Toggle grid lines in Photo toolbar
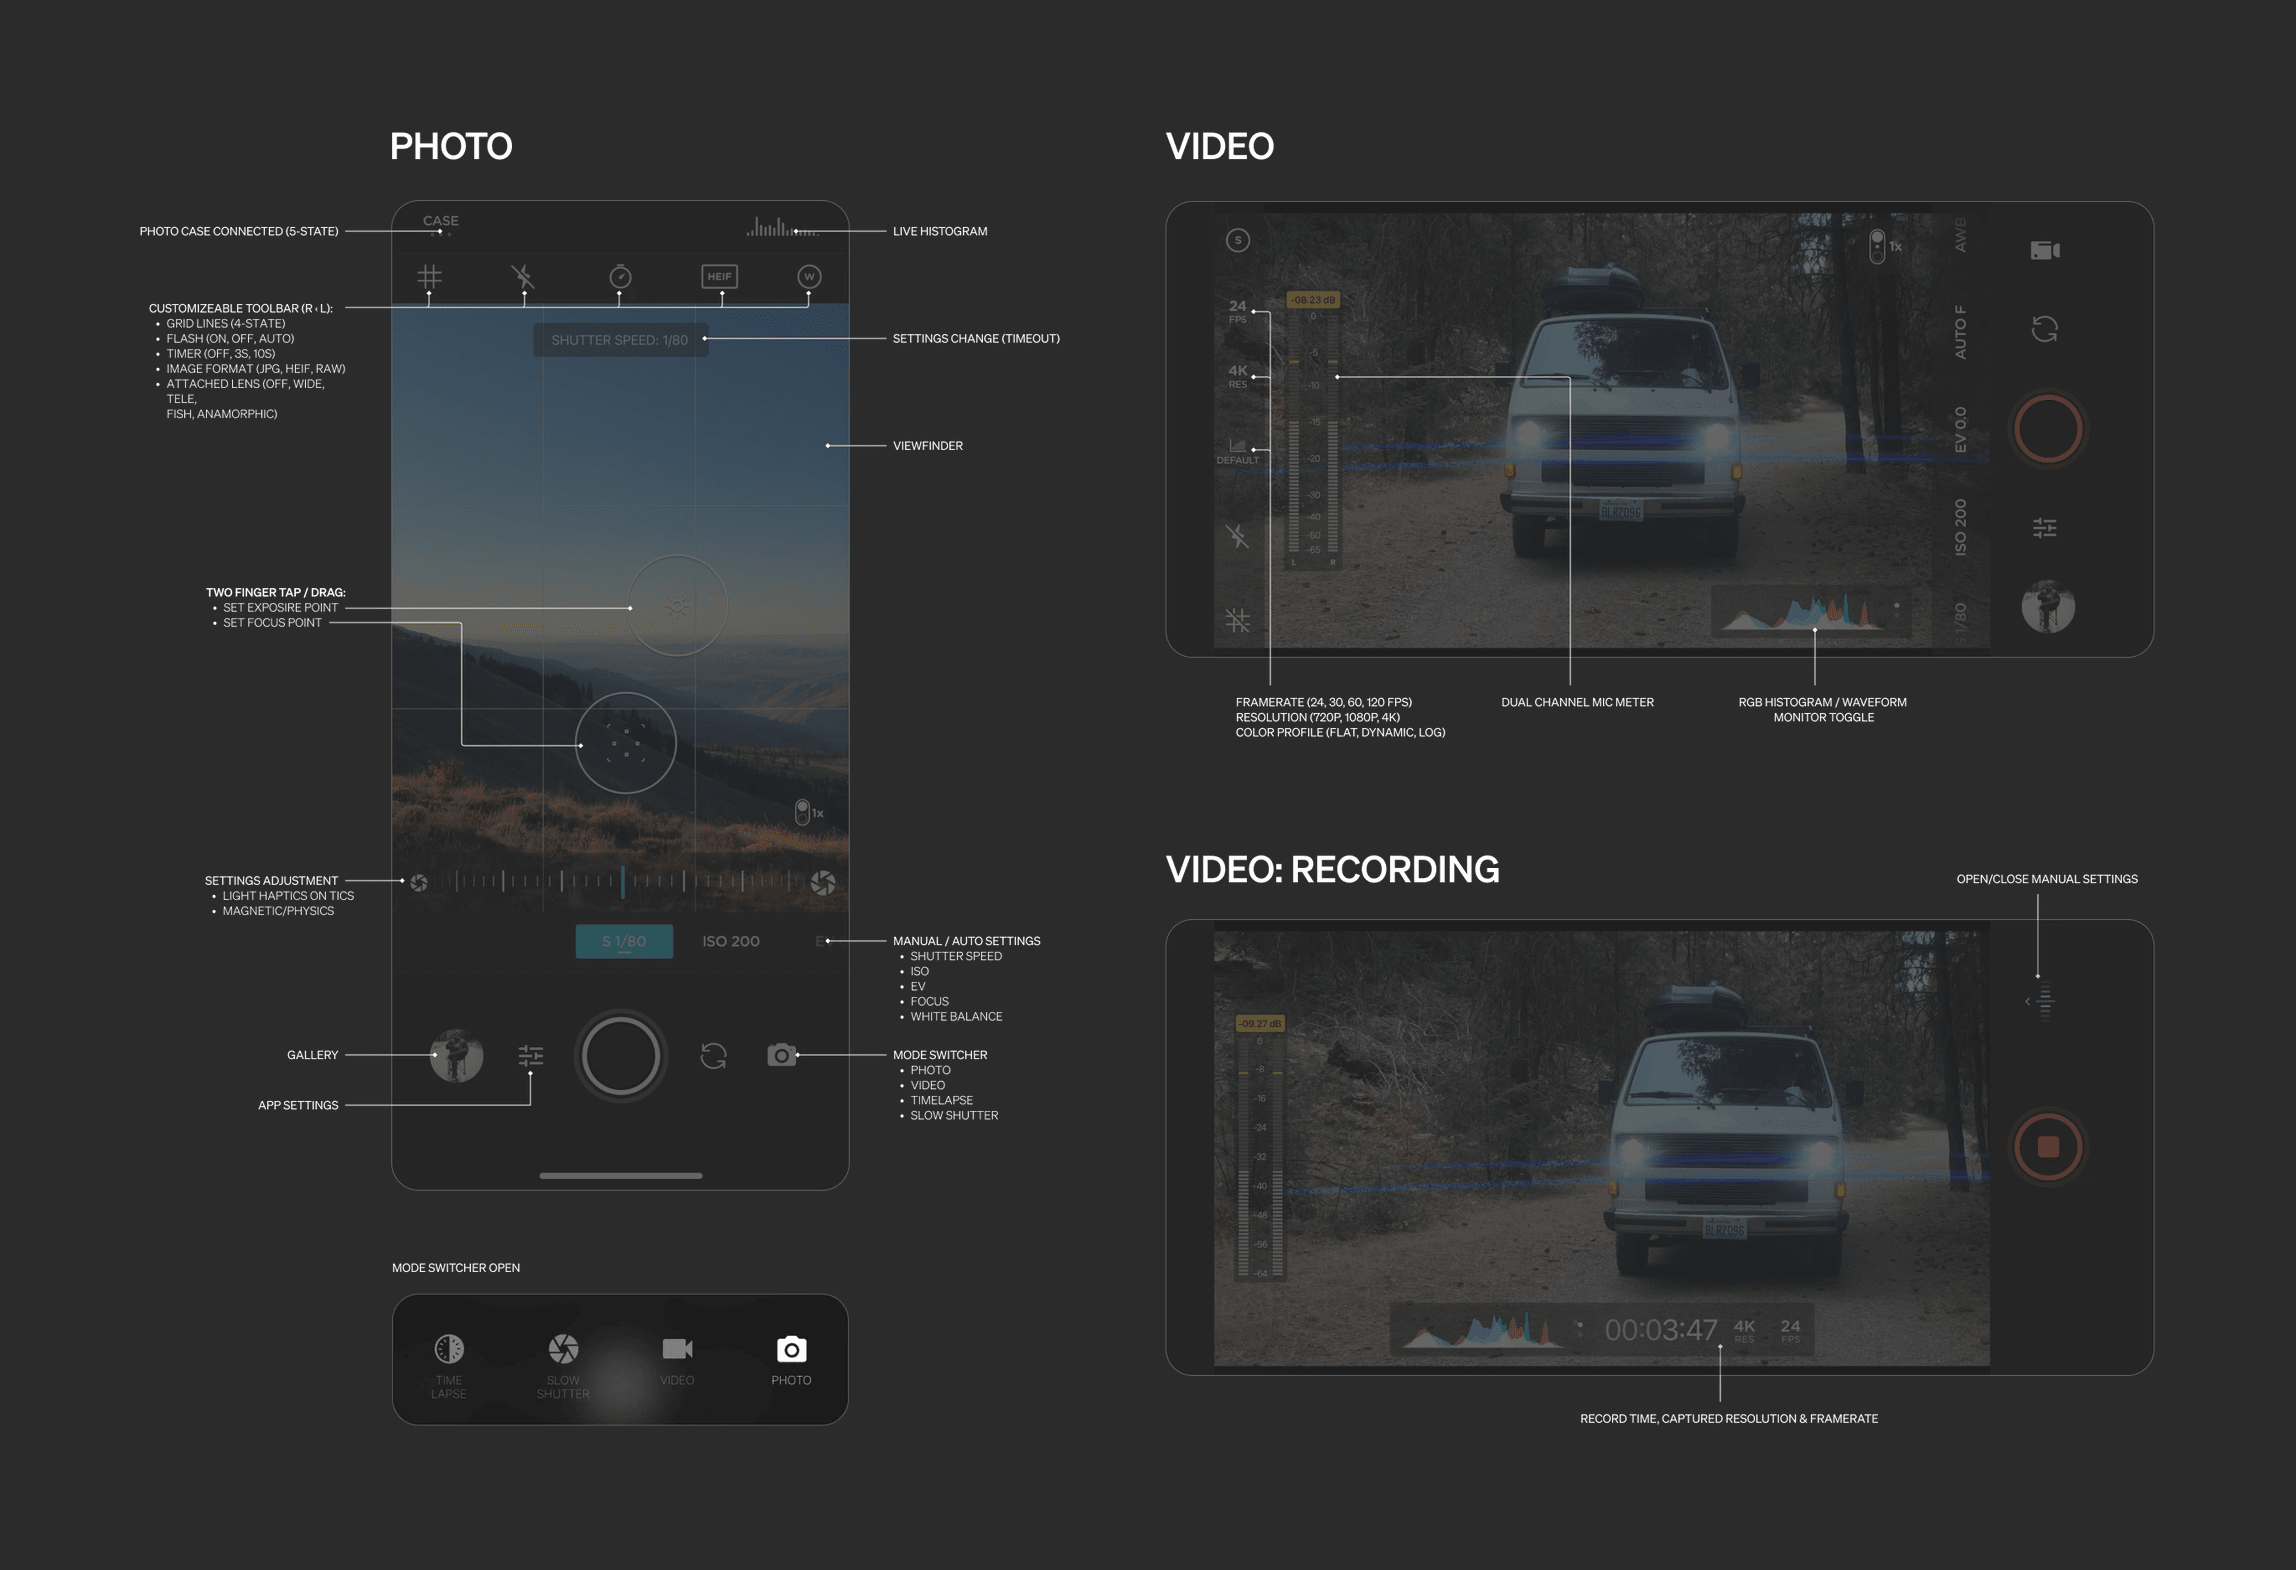 point(429,276)
